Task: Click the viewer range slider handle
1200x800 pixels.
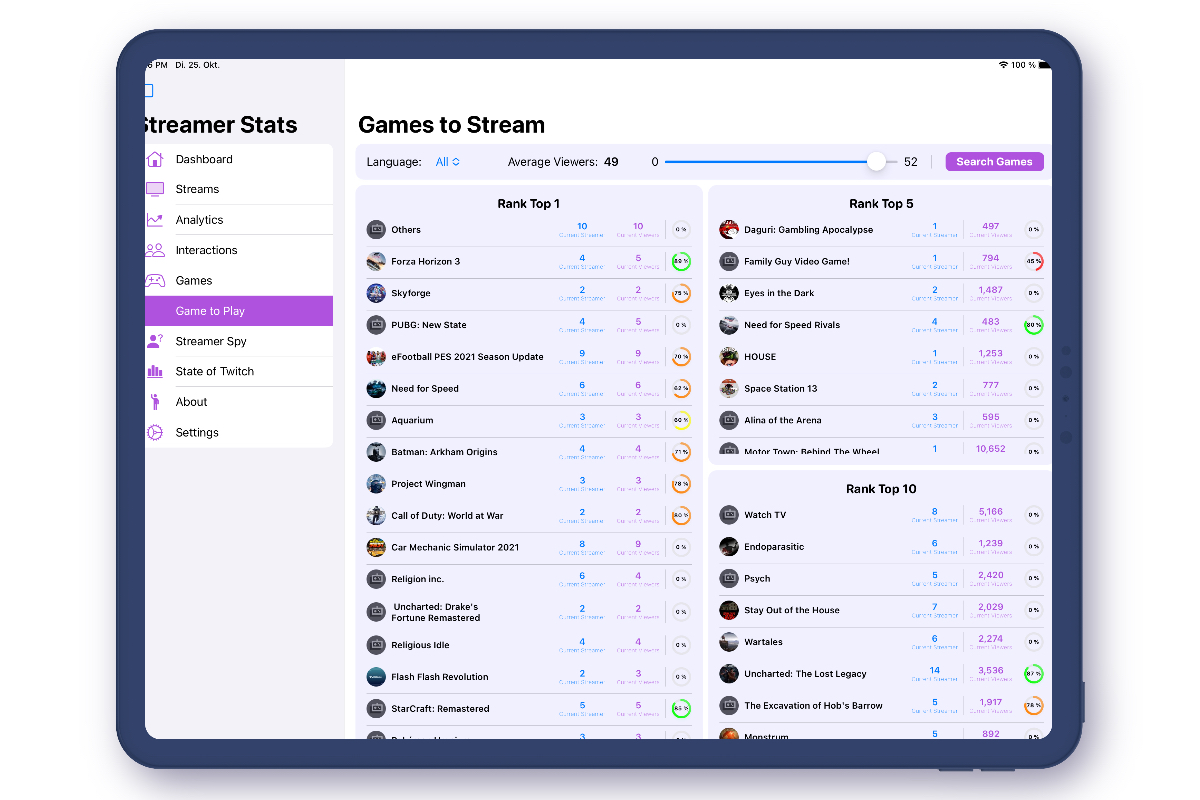Action: point(877,160)
